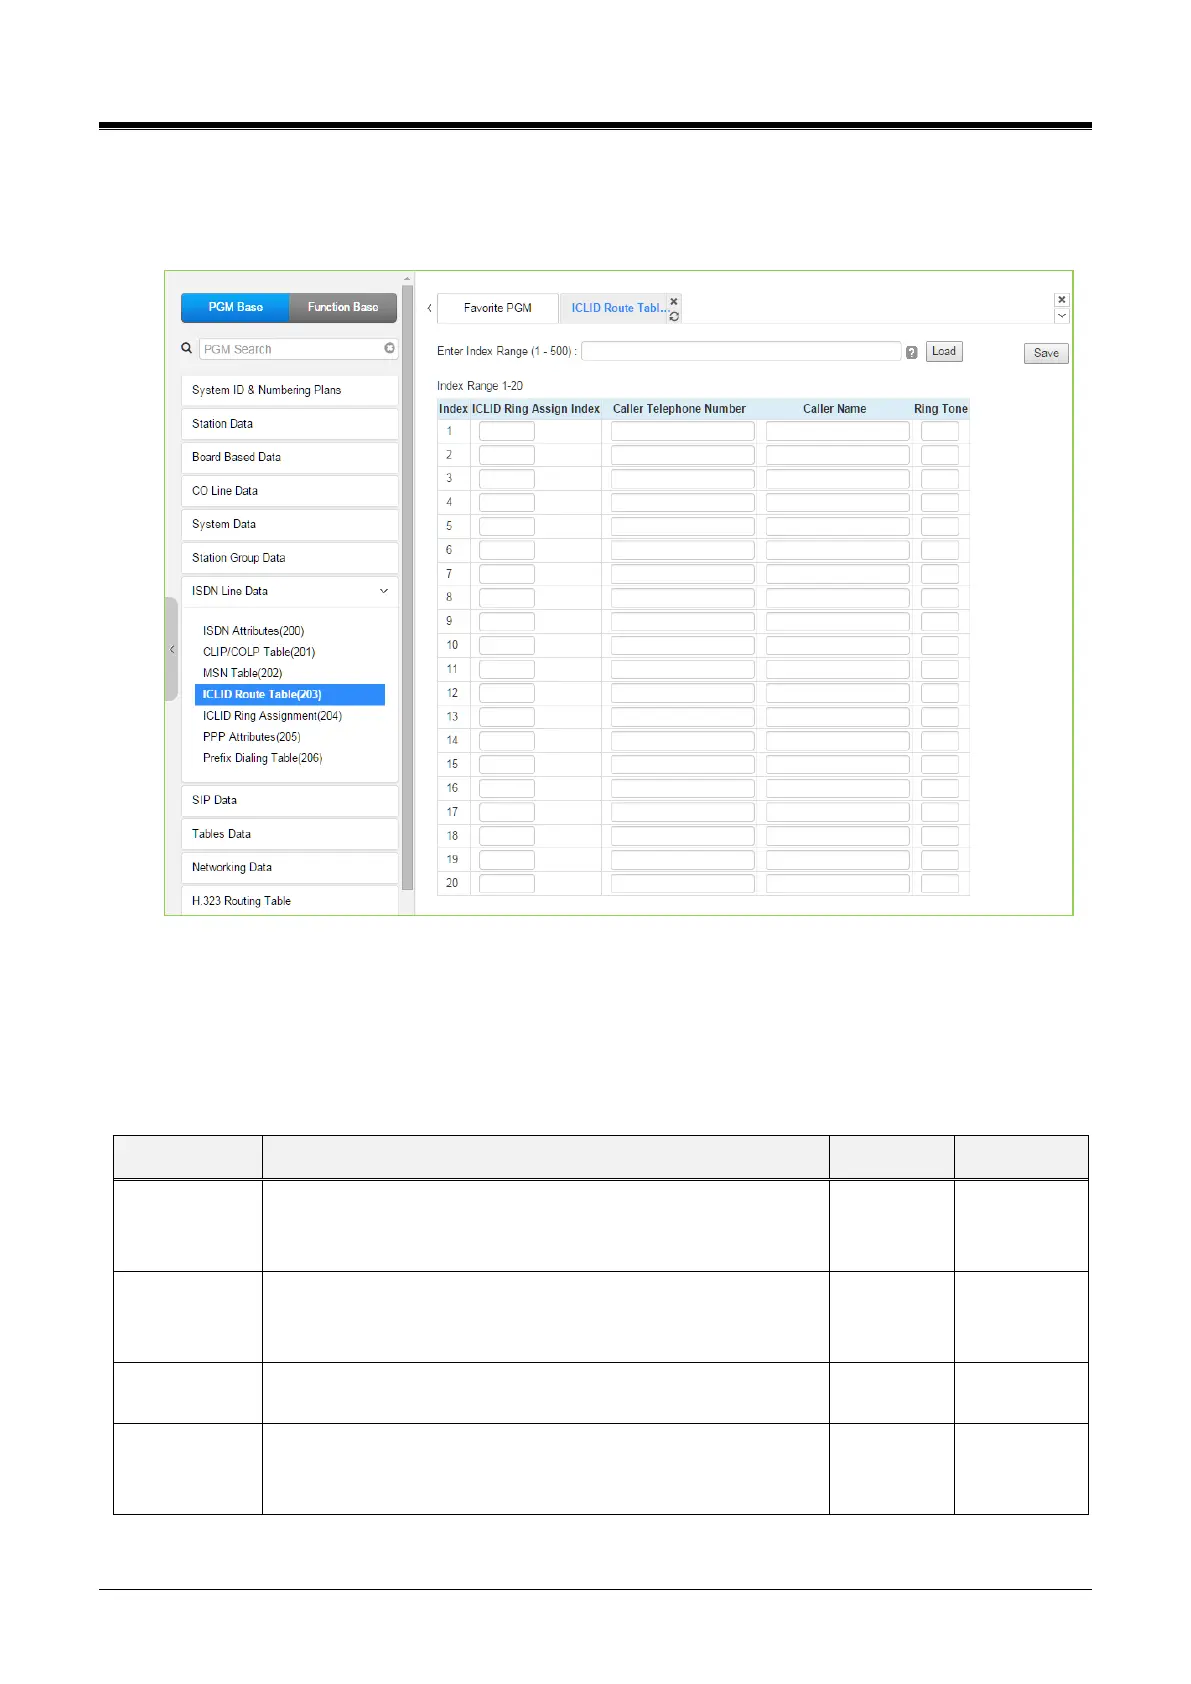
Task: Select ICLID Route Table(203)
Action: (x=290, y=694)
